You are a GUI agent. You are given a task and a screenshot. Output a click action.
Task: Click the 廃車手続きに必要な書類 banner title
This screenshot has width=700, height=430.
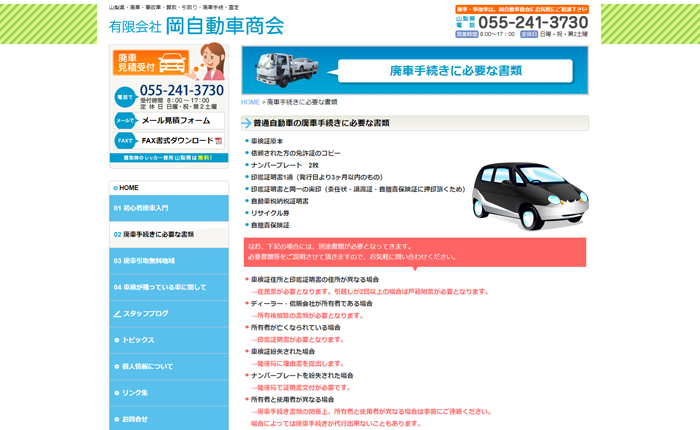(x=455, y=71)
